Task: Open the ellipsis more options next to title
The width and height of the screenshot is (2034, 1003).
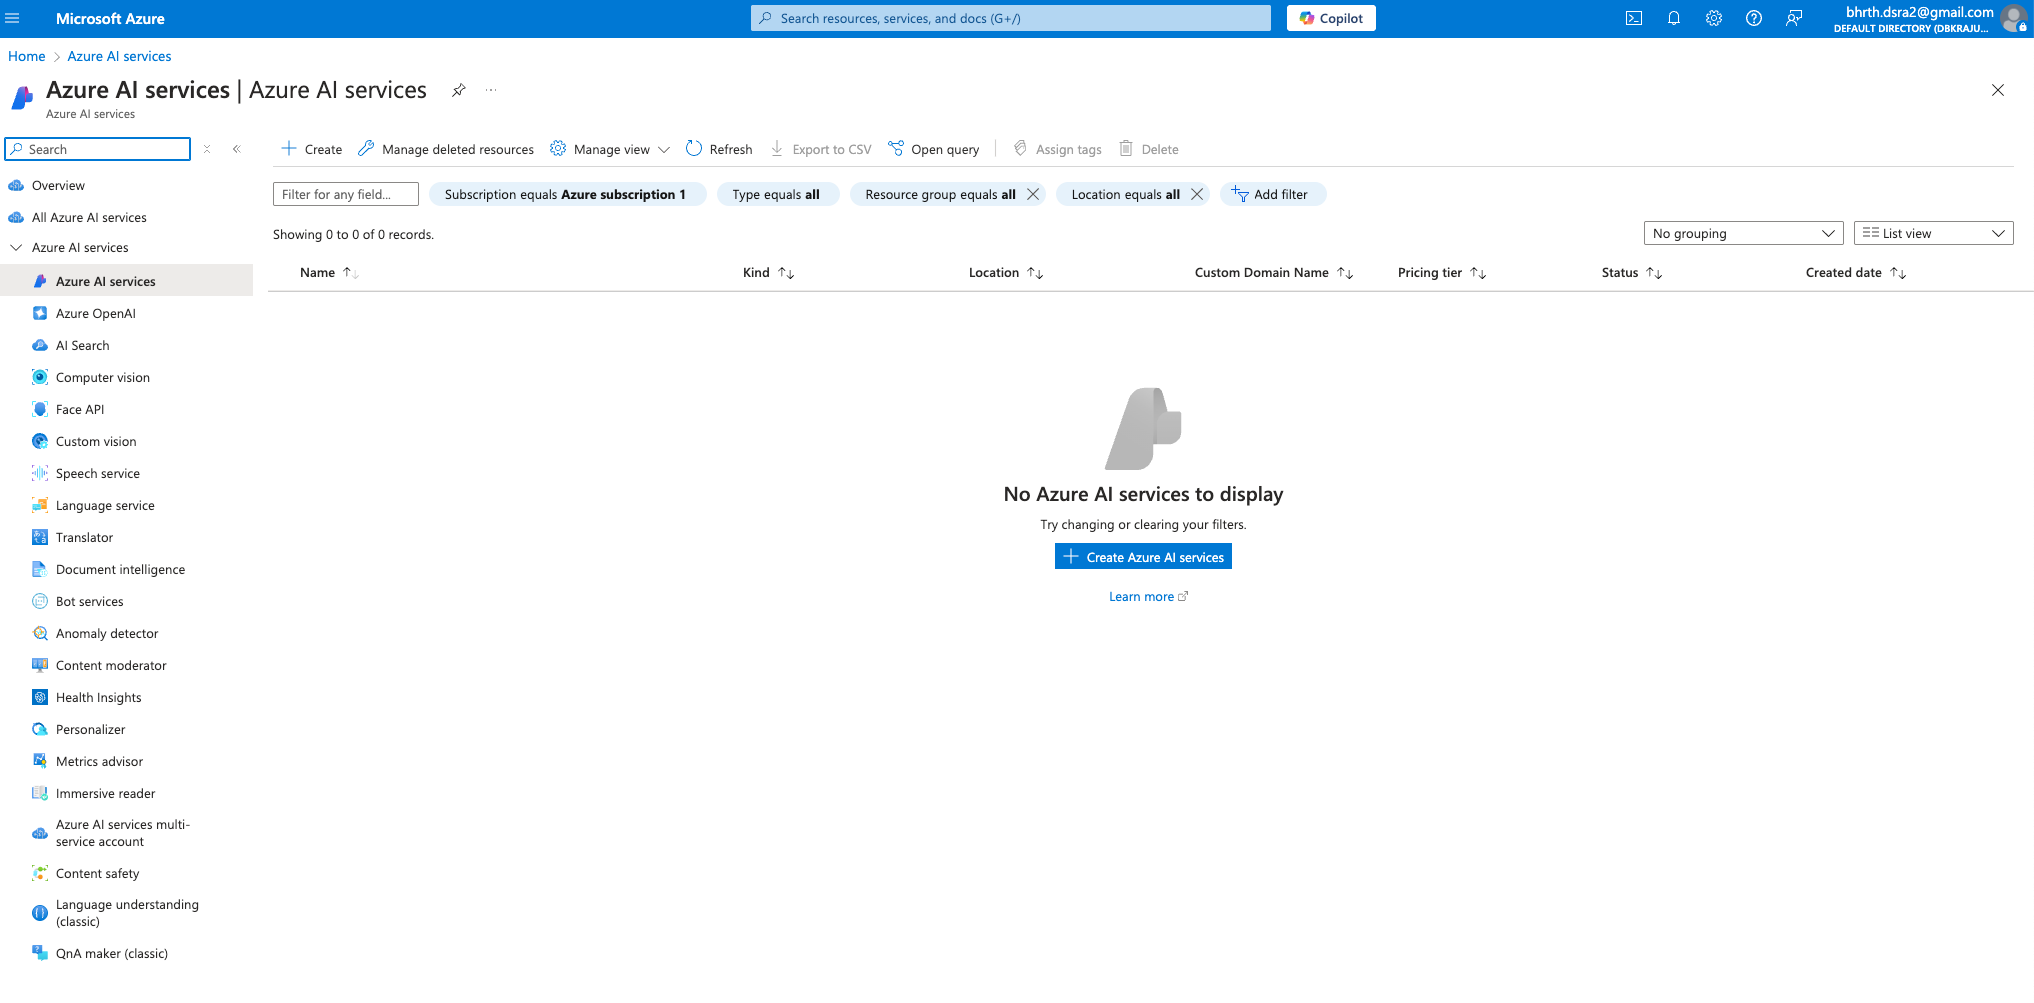Action: [x=491, y=90]
